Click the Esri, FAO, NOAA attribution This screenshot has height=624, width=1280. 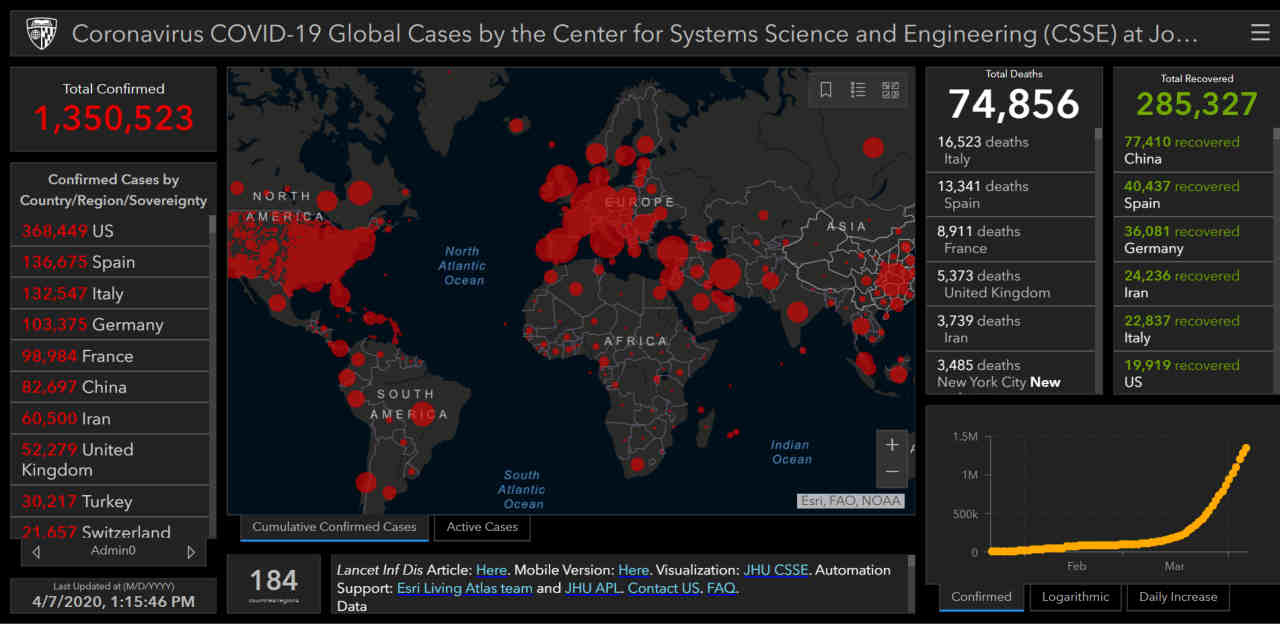coord(851,500)
